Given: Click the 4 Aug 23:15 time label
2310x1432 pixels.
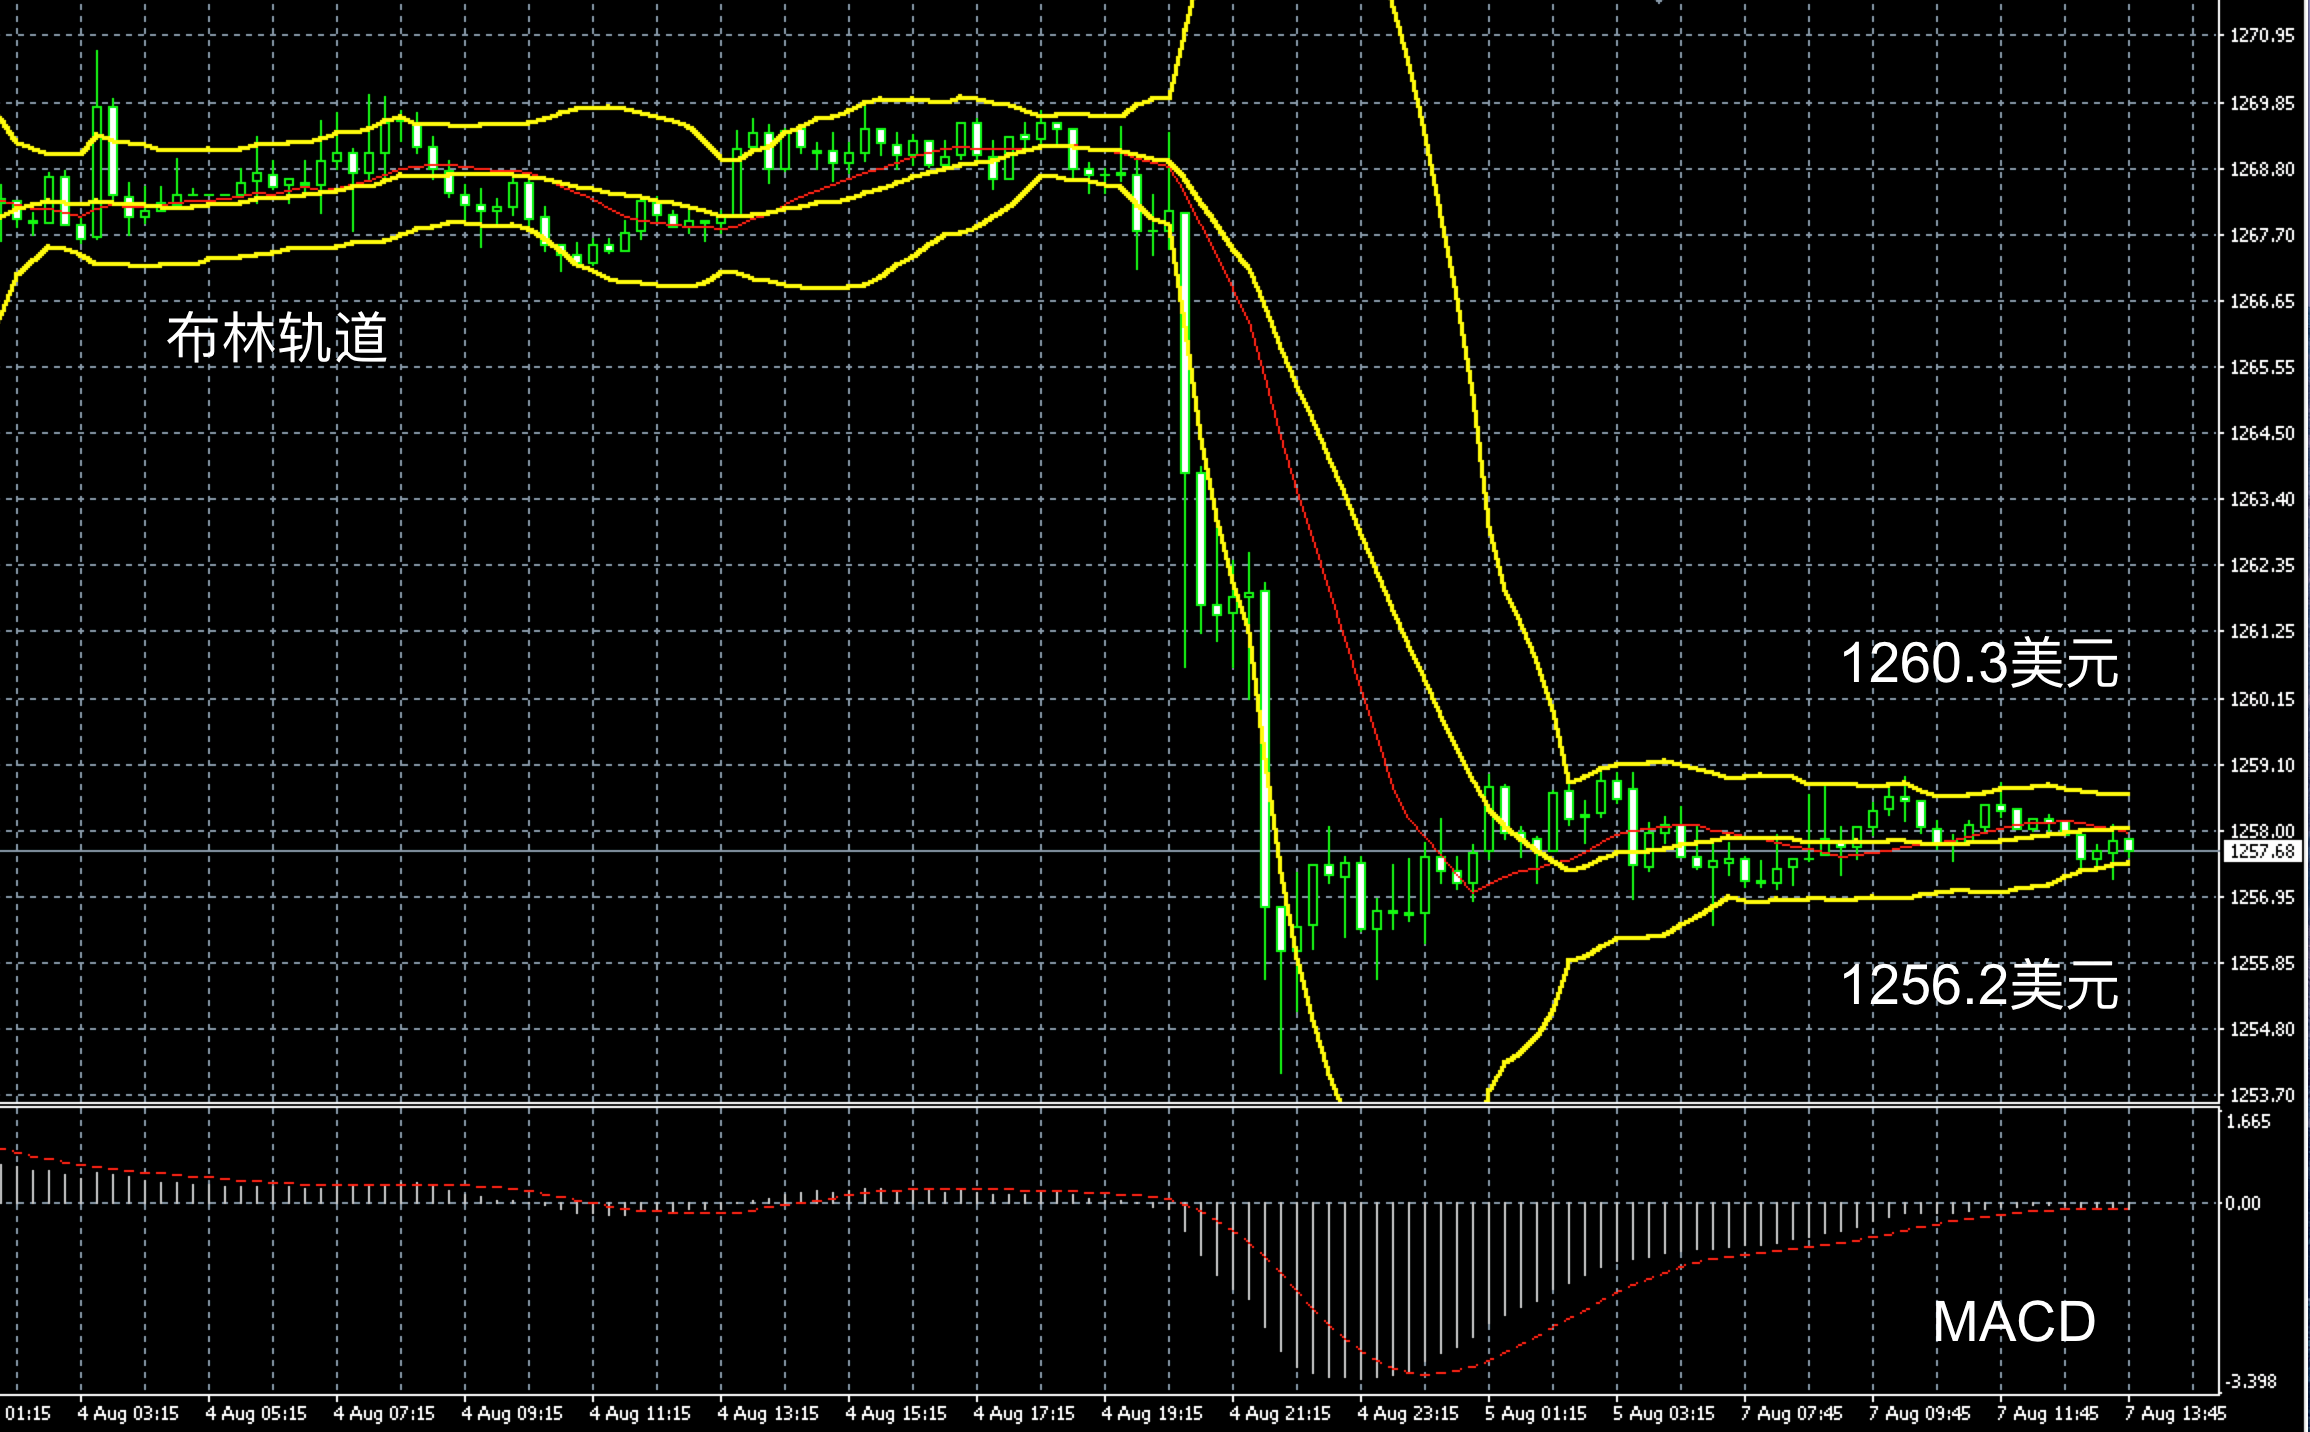Looking at the screenshot, I should pos(1407,1413).
